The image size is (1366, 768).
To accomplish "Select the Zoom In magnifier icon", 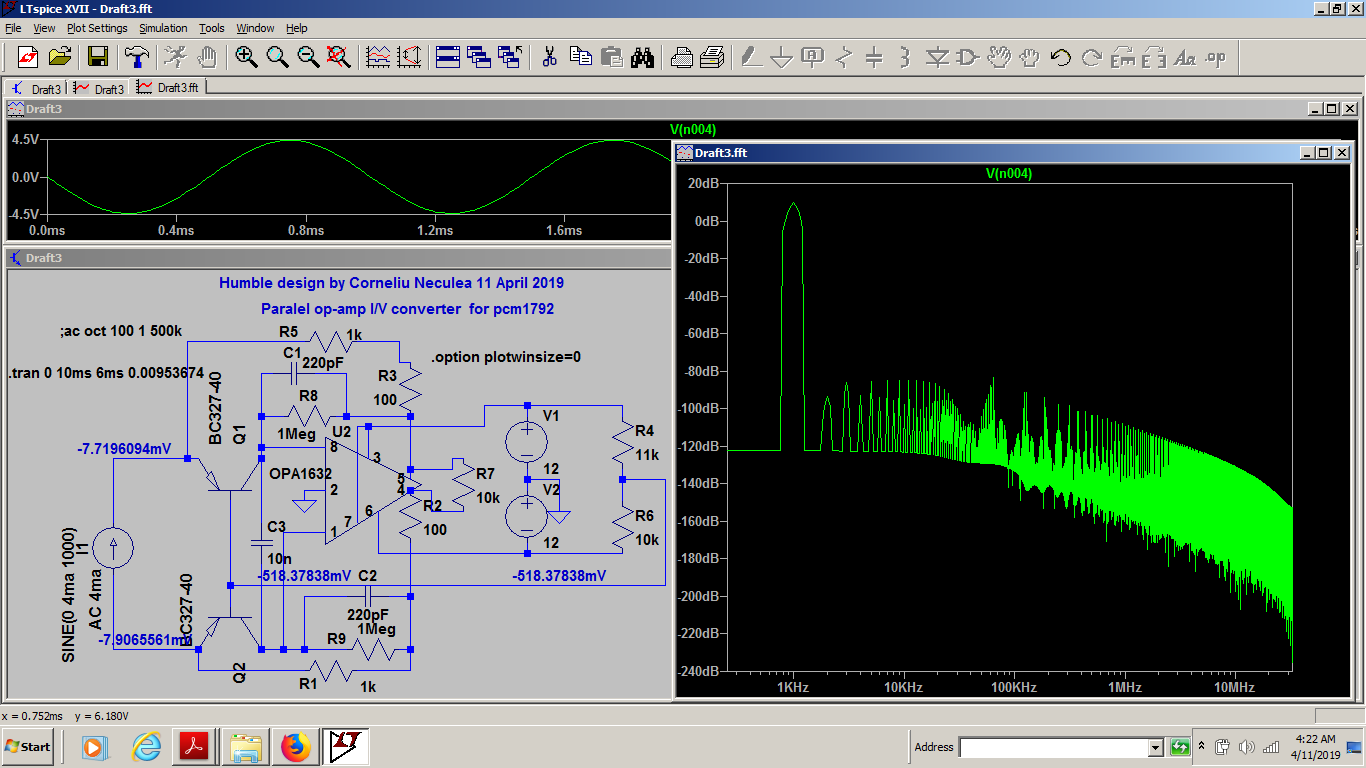I will coord(246,57).
